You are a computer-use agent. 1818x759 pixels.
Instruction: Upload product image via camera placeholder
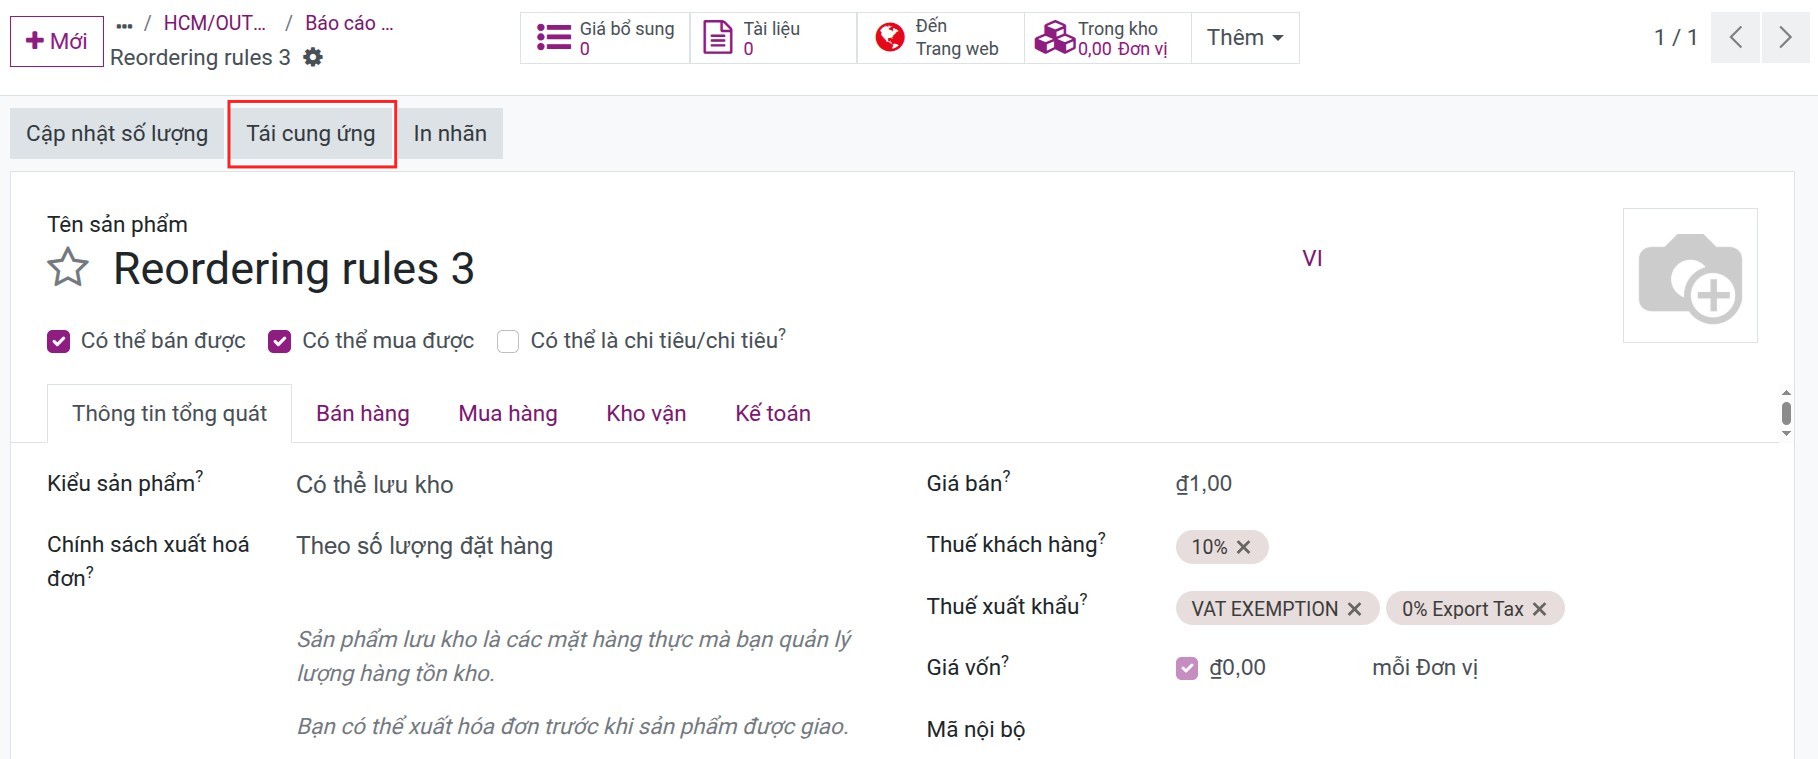(x=1690, y=276)
